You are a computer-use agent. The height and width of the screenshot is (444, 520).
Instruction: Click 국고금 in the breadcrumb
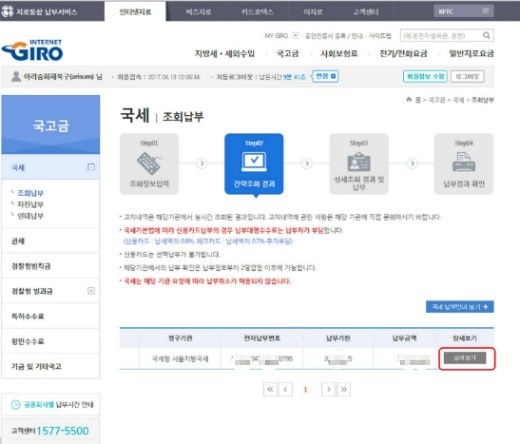[437, 100]
